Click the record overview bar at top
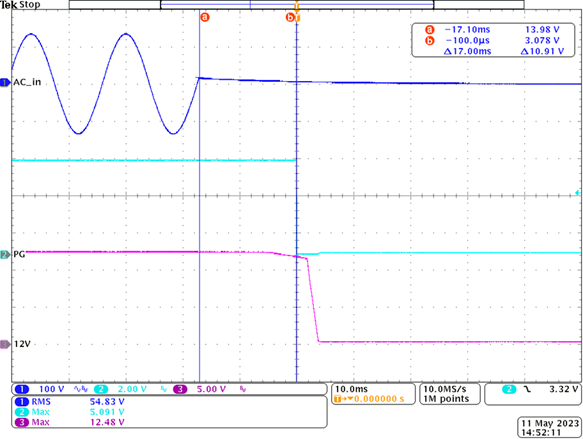583x439 pixels. coord(296,5)
